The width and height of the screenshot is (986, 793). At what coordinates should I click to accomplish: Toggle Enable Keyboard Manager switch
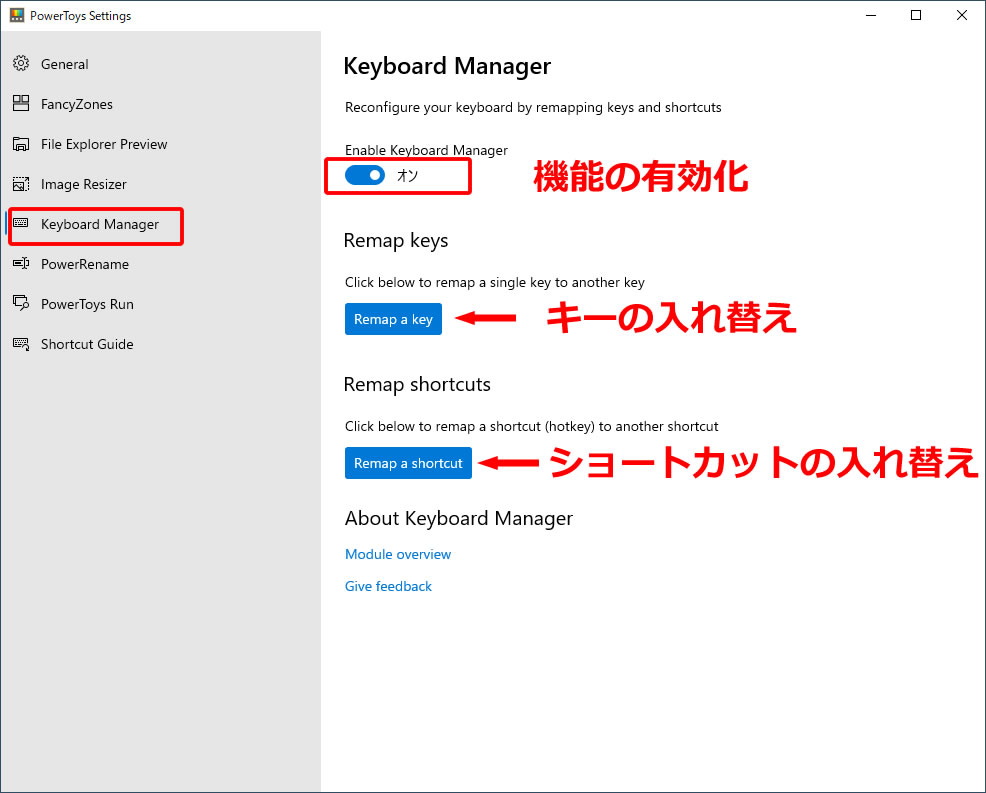[x=365, y=175]
